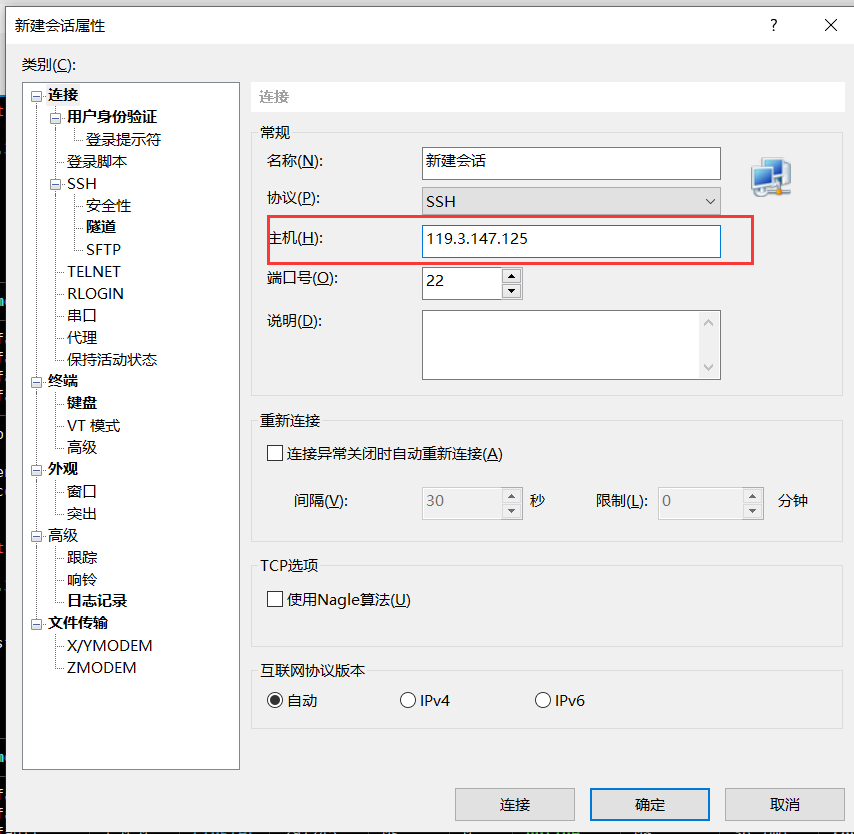Select 连接 in the category tree

(63, 95)
